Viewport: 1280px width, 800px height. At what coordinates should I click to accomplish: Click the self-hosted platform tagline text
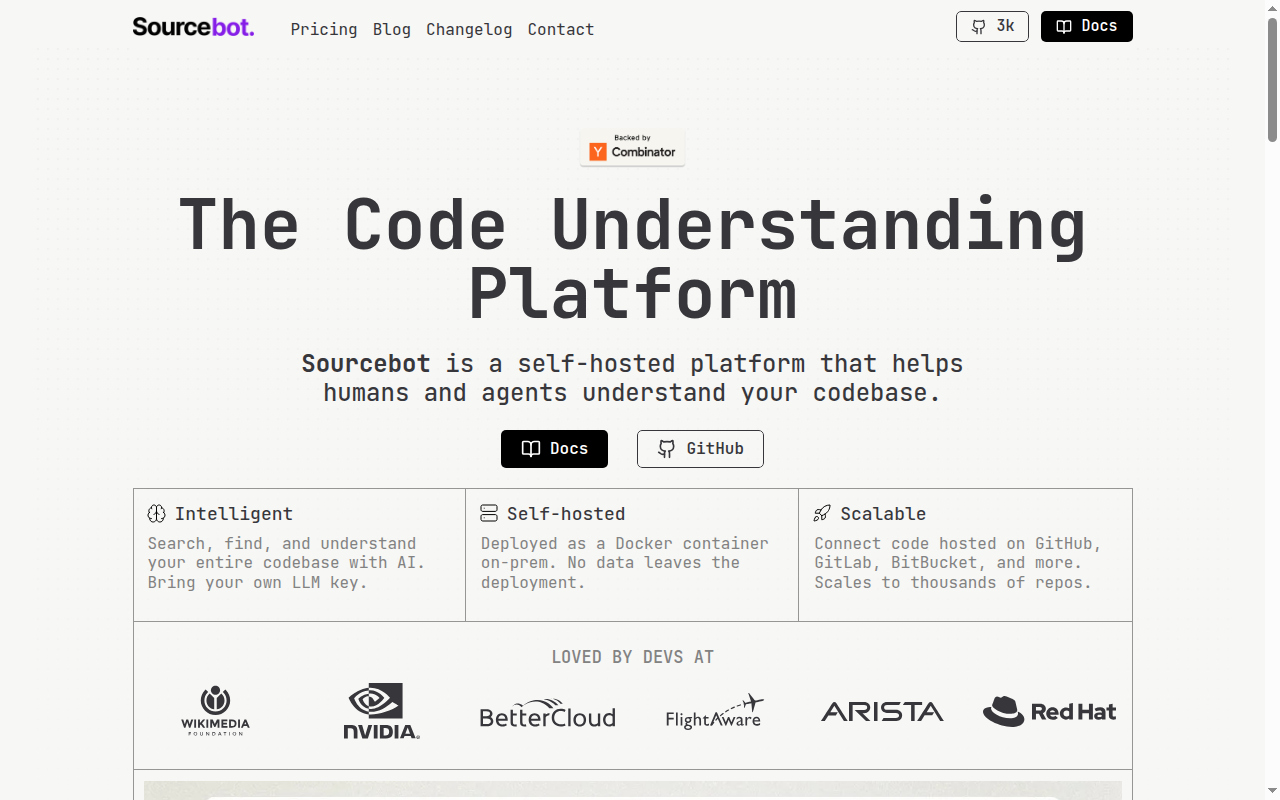pos(633,378)
